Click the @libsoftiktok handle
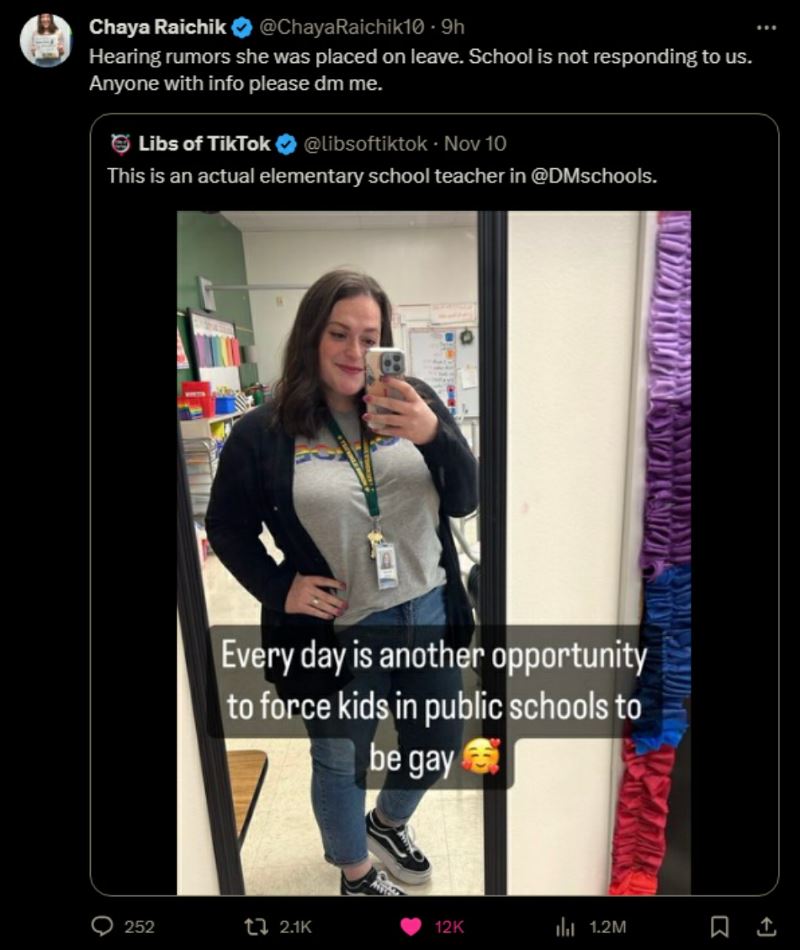Screen dimensions: 800x950 pos(365,144)
